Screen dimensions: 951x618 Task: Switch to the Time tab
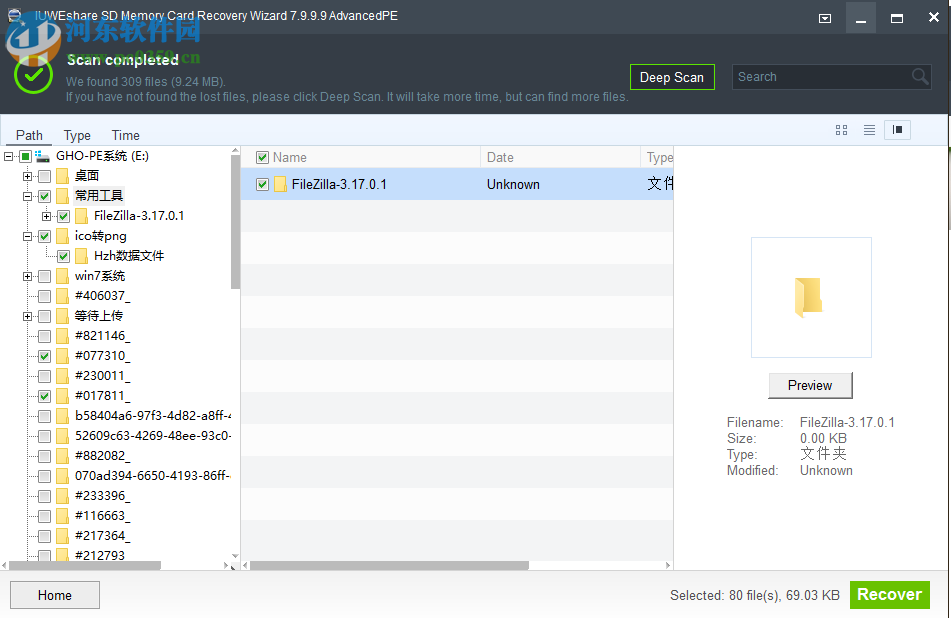[125, 135]
